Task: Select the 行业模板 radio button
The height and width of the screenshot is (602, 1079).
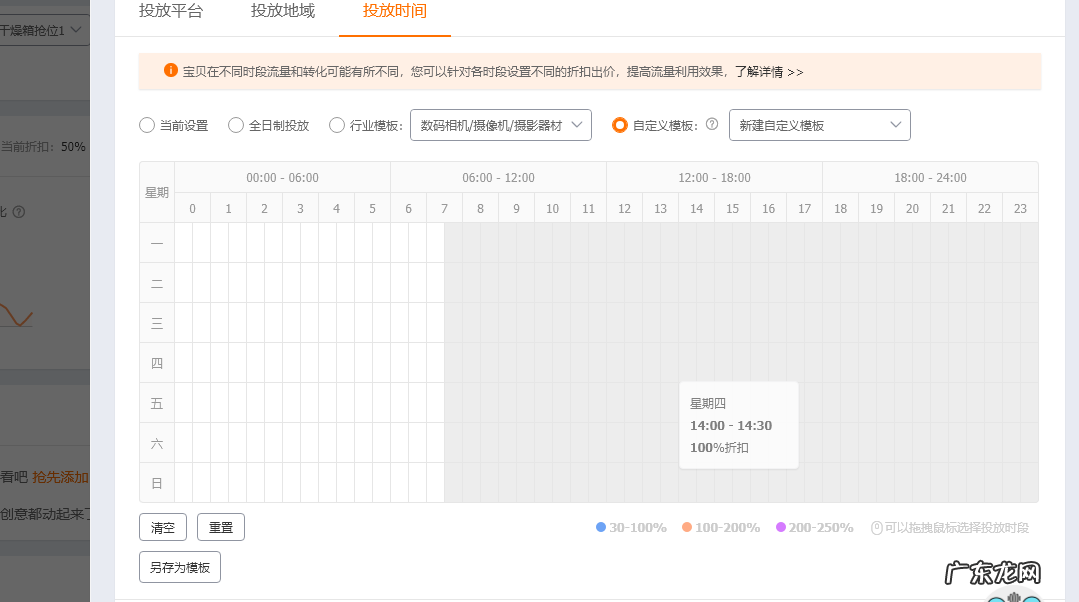Action: (x=337, y=125)
